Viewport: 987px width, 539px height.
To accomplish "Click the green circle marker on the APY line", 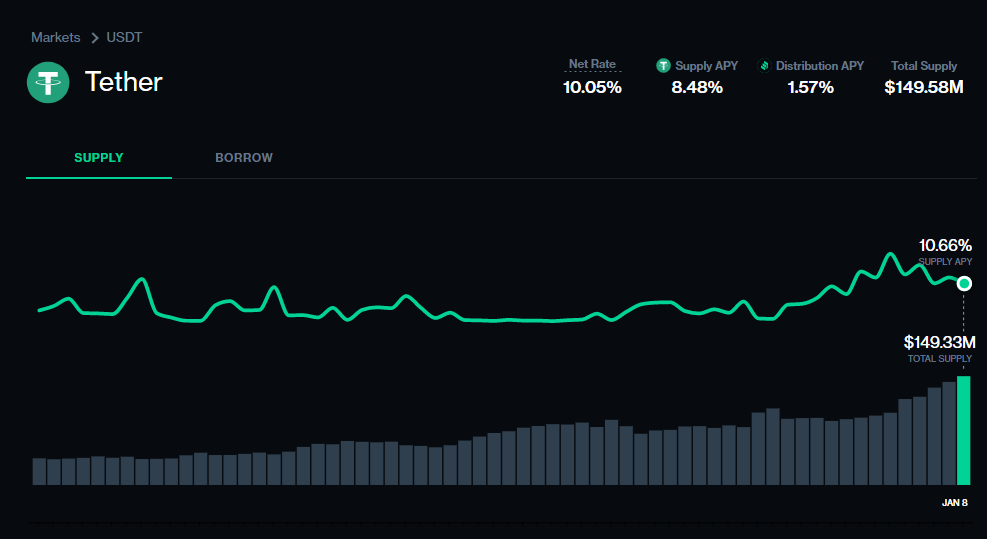I will (x=964, y=284).
